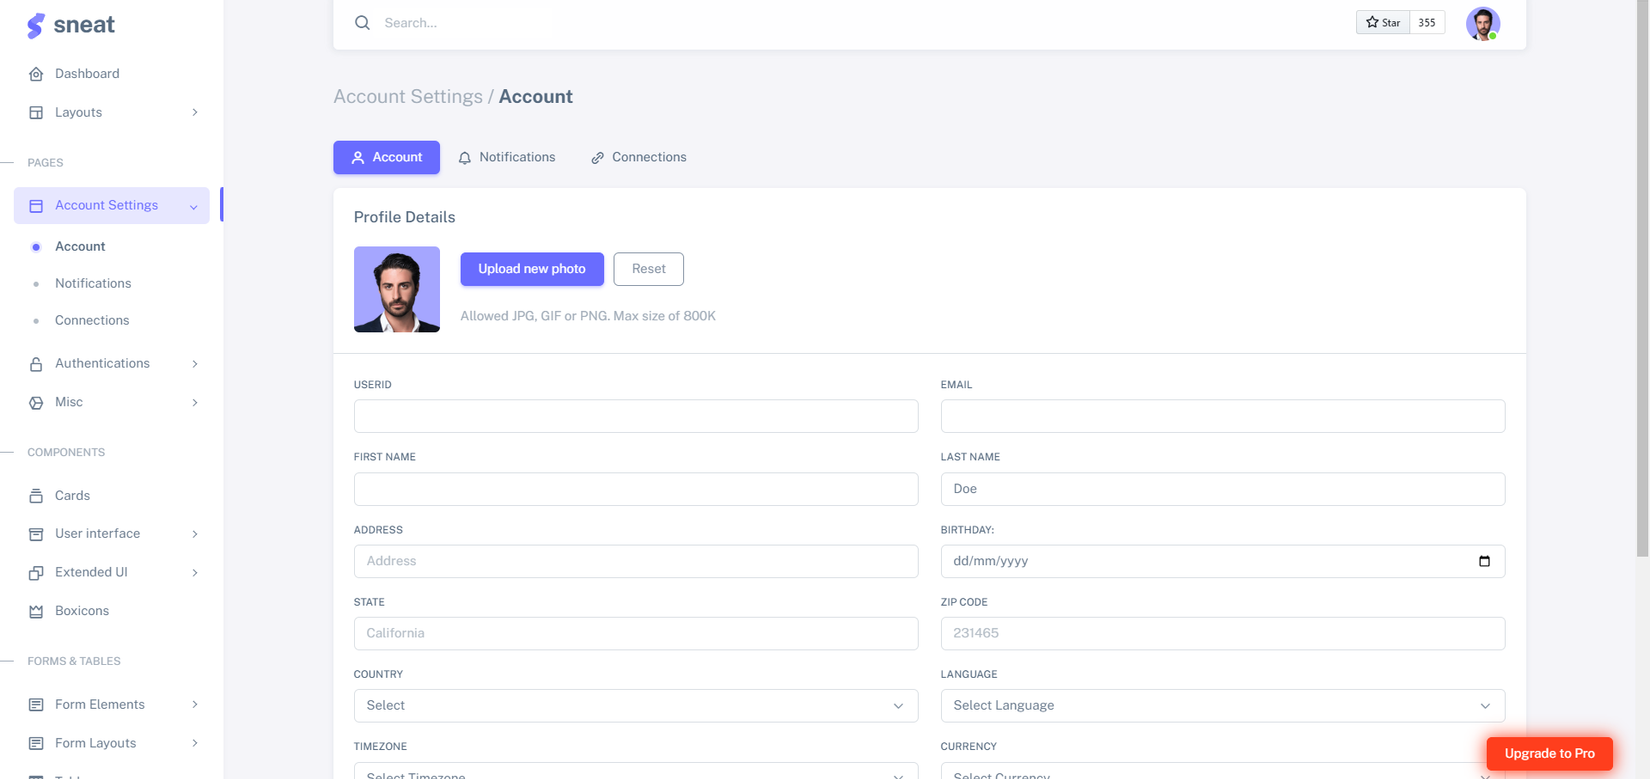
Task: Focus the Email input field
Action: (x=1222, y=417)
